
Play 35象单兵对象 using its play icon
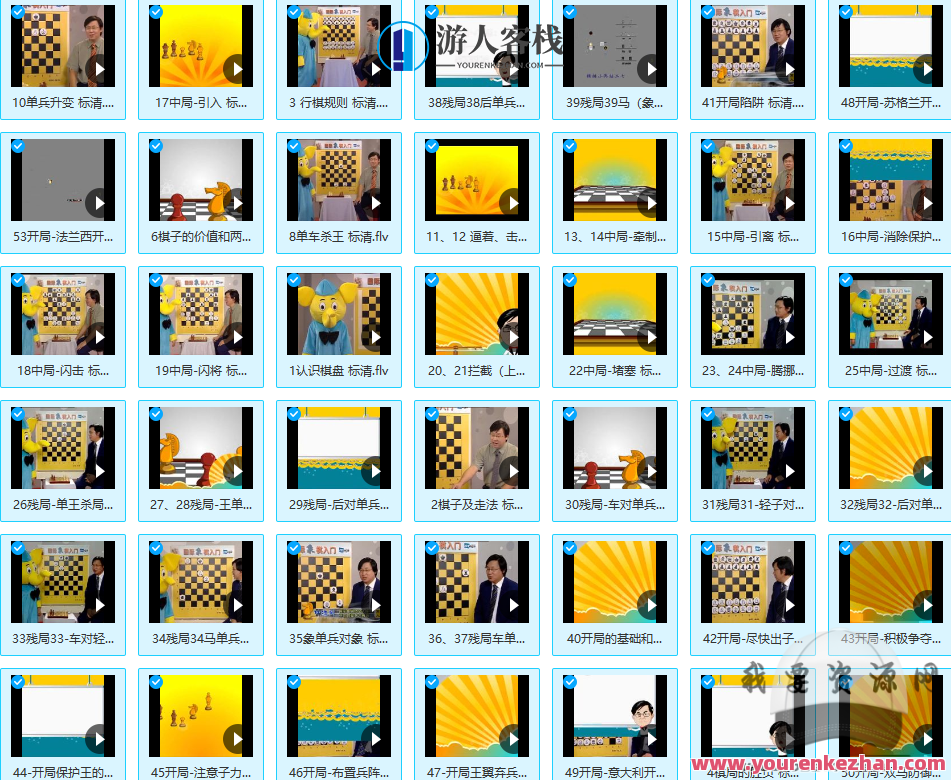tap(375, 605)
